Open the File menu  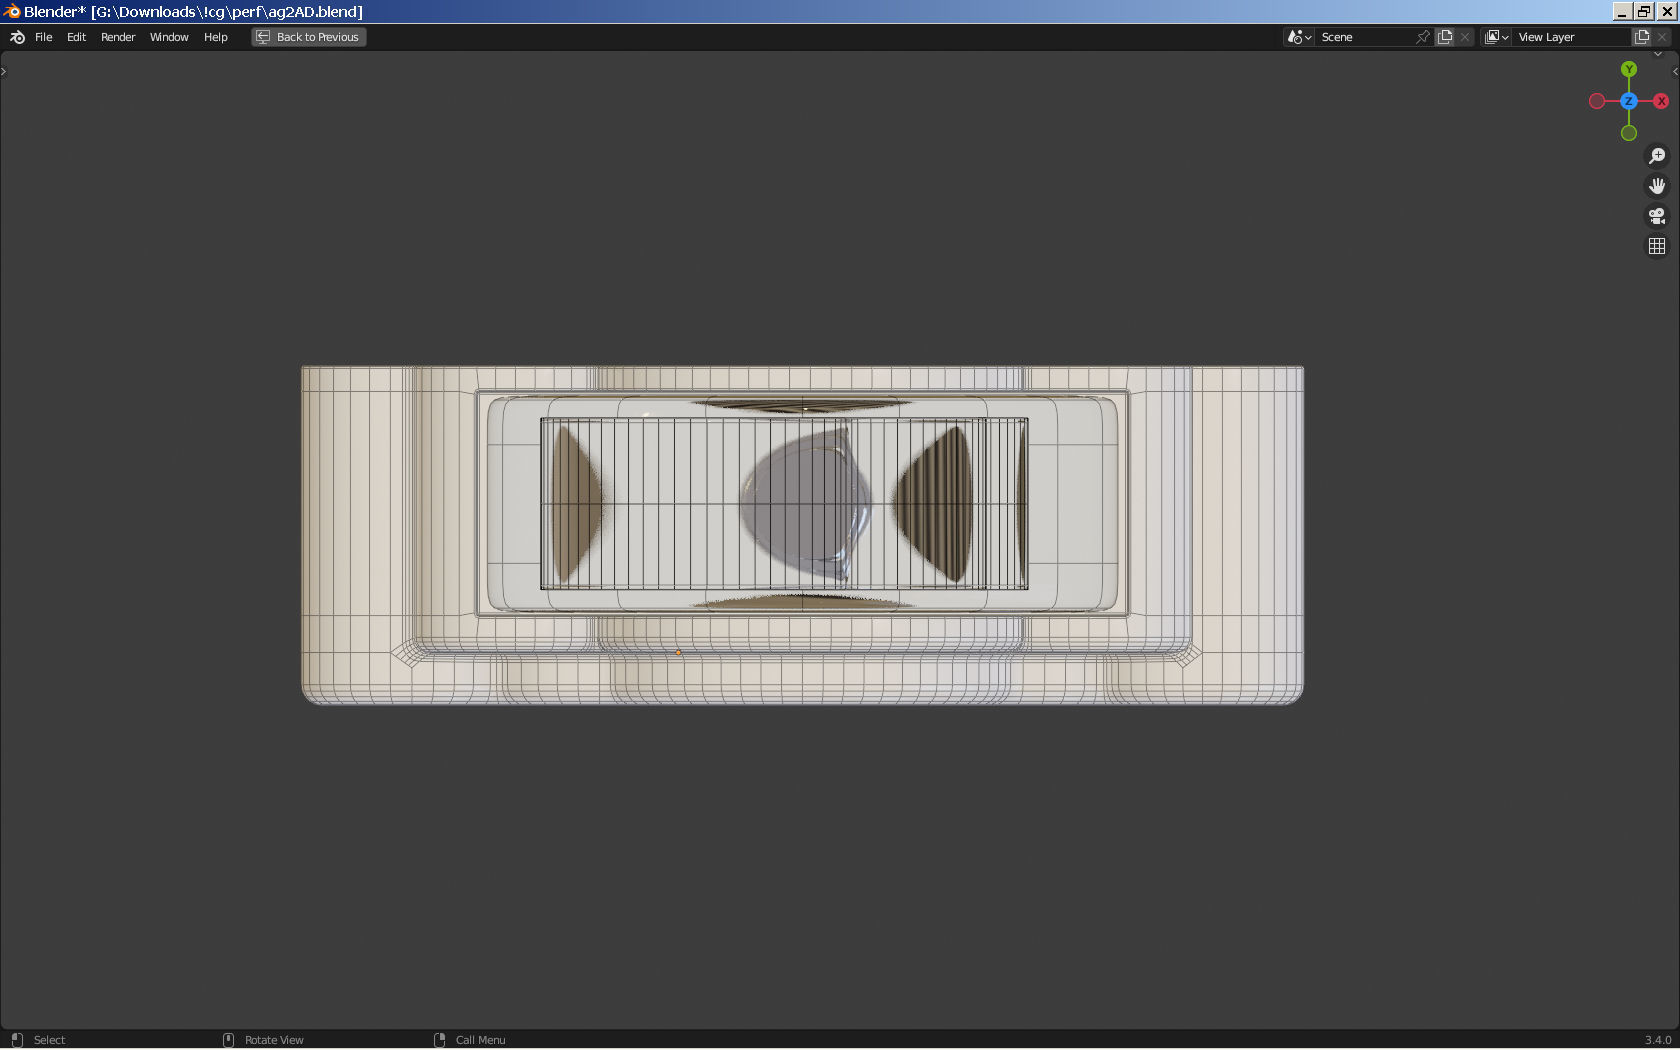point(44,37)
